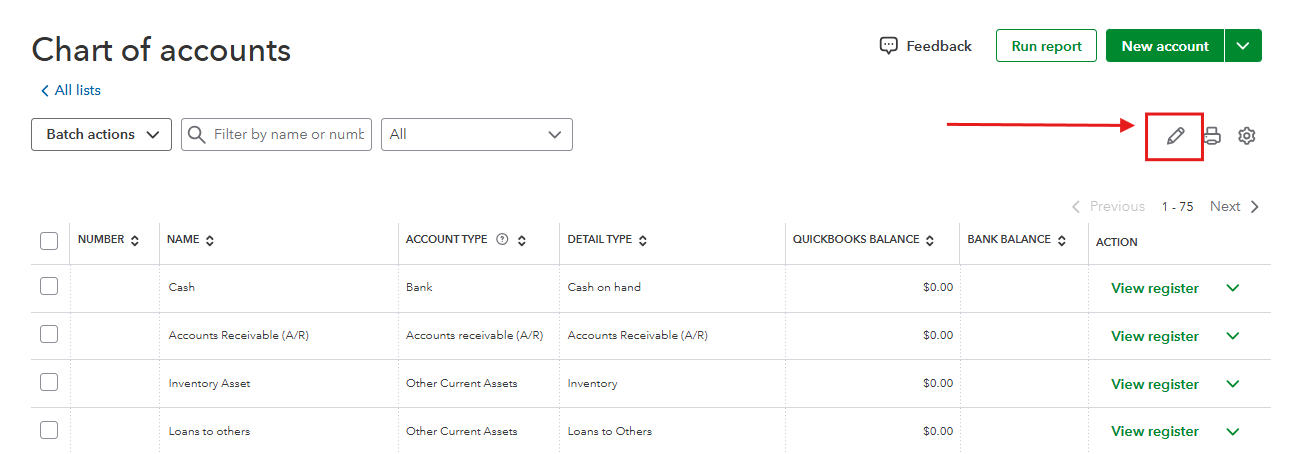Image resolution: width=1296 pixels, height=454 pixels.
Task: Expand action menu for Cash row
Action: point(1233,288)
